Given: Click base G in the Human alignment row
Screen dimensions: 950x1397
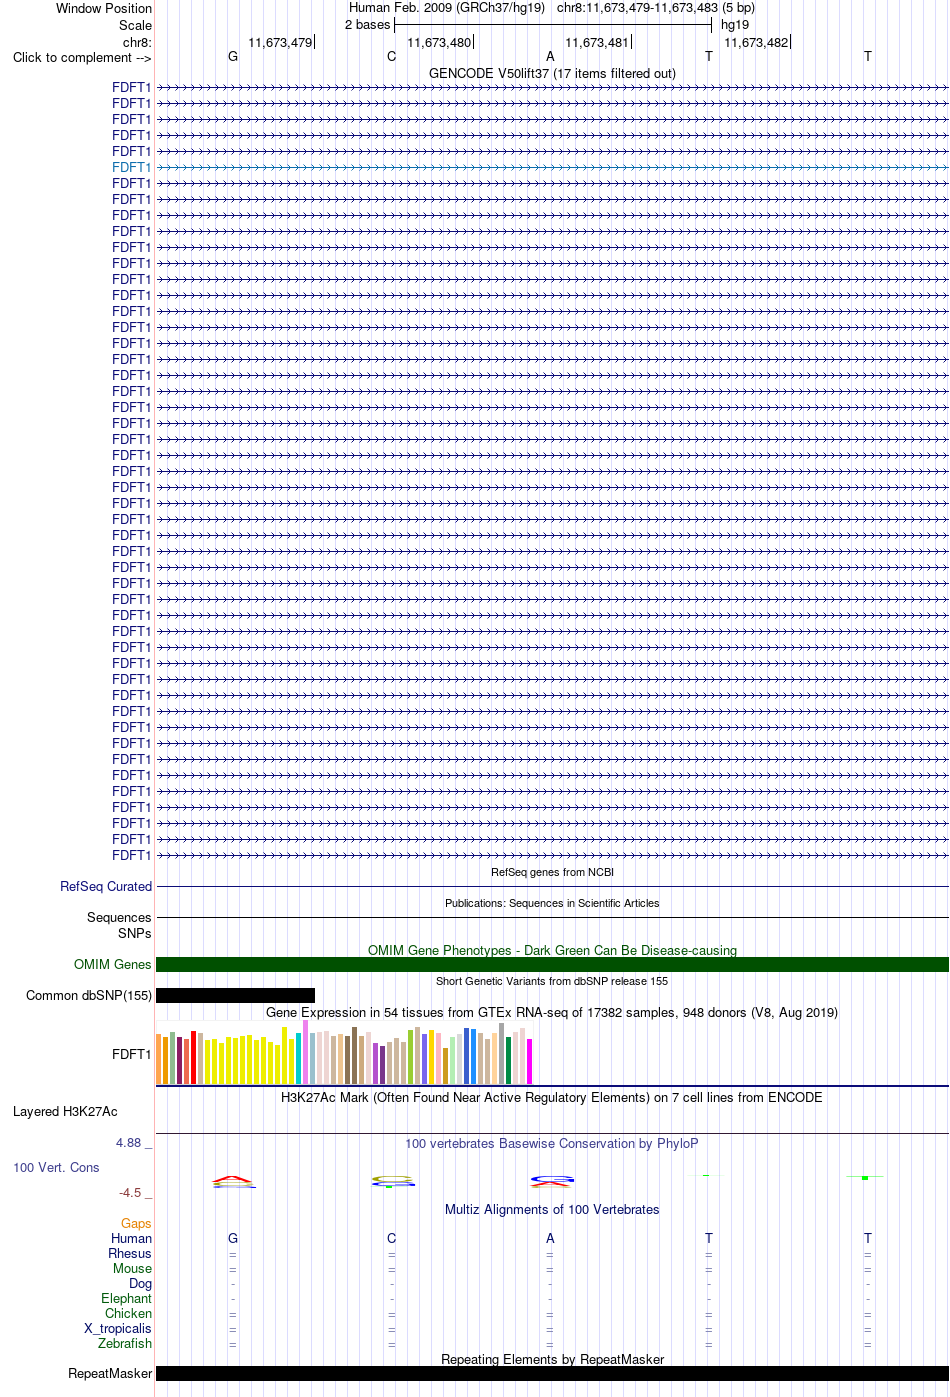Looking at the screenshot, I should [x=233, y=1238].
